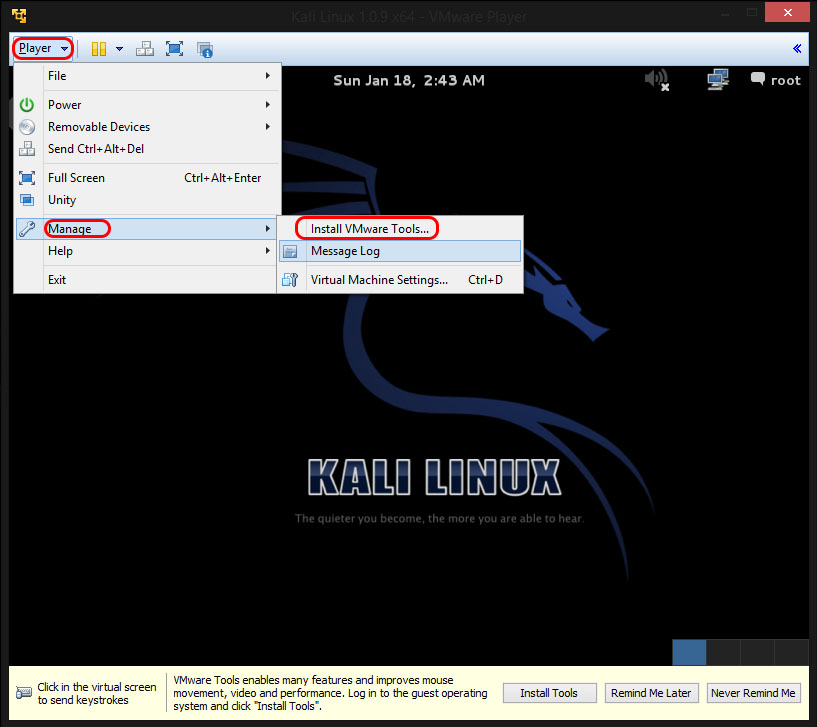Expand the Manage submenu arrow
817x727 pixels.
[268, 229]
